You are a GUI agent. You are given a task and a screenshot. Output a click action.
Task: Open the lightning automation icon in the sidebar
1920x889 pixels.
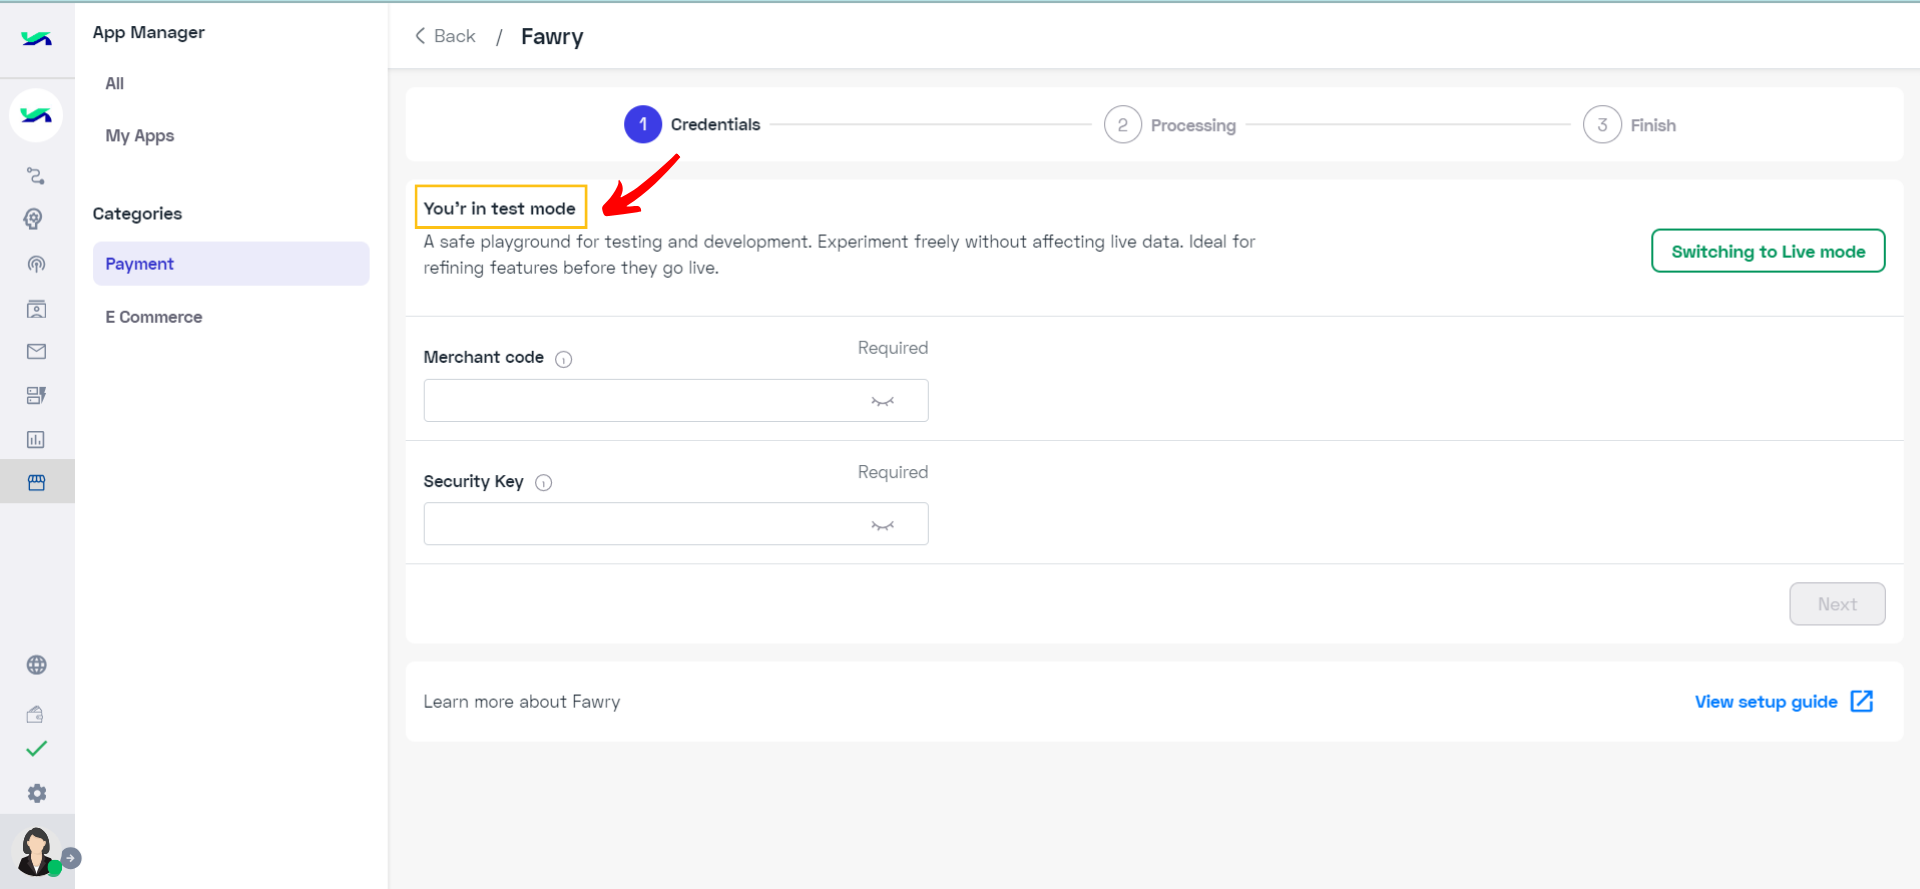pos(36,395)
